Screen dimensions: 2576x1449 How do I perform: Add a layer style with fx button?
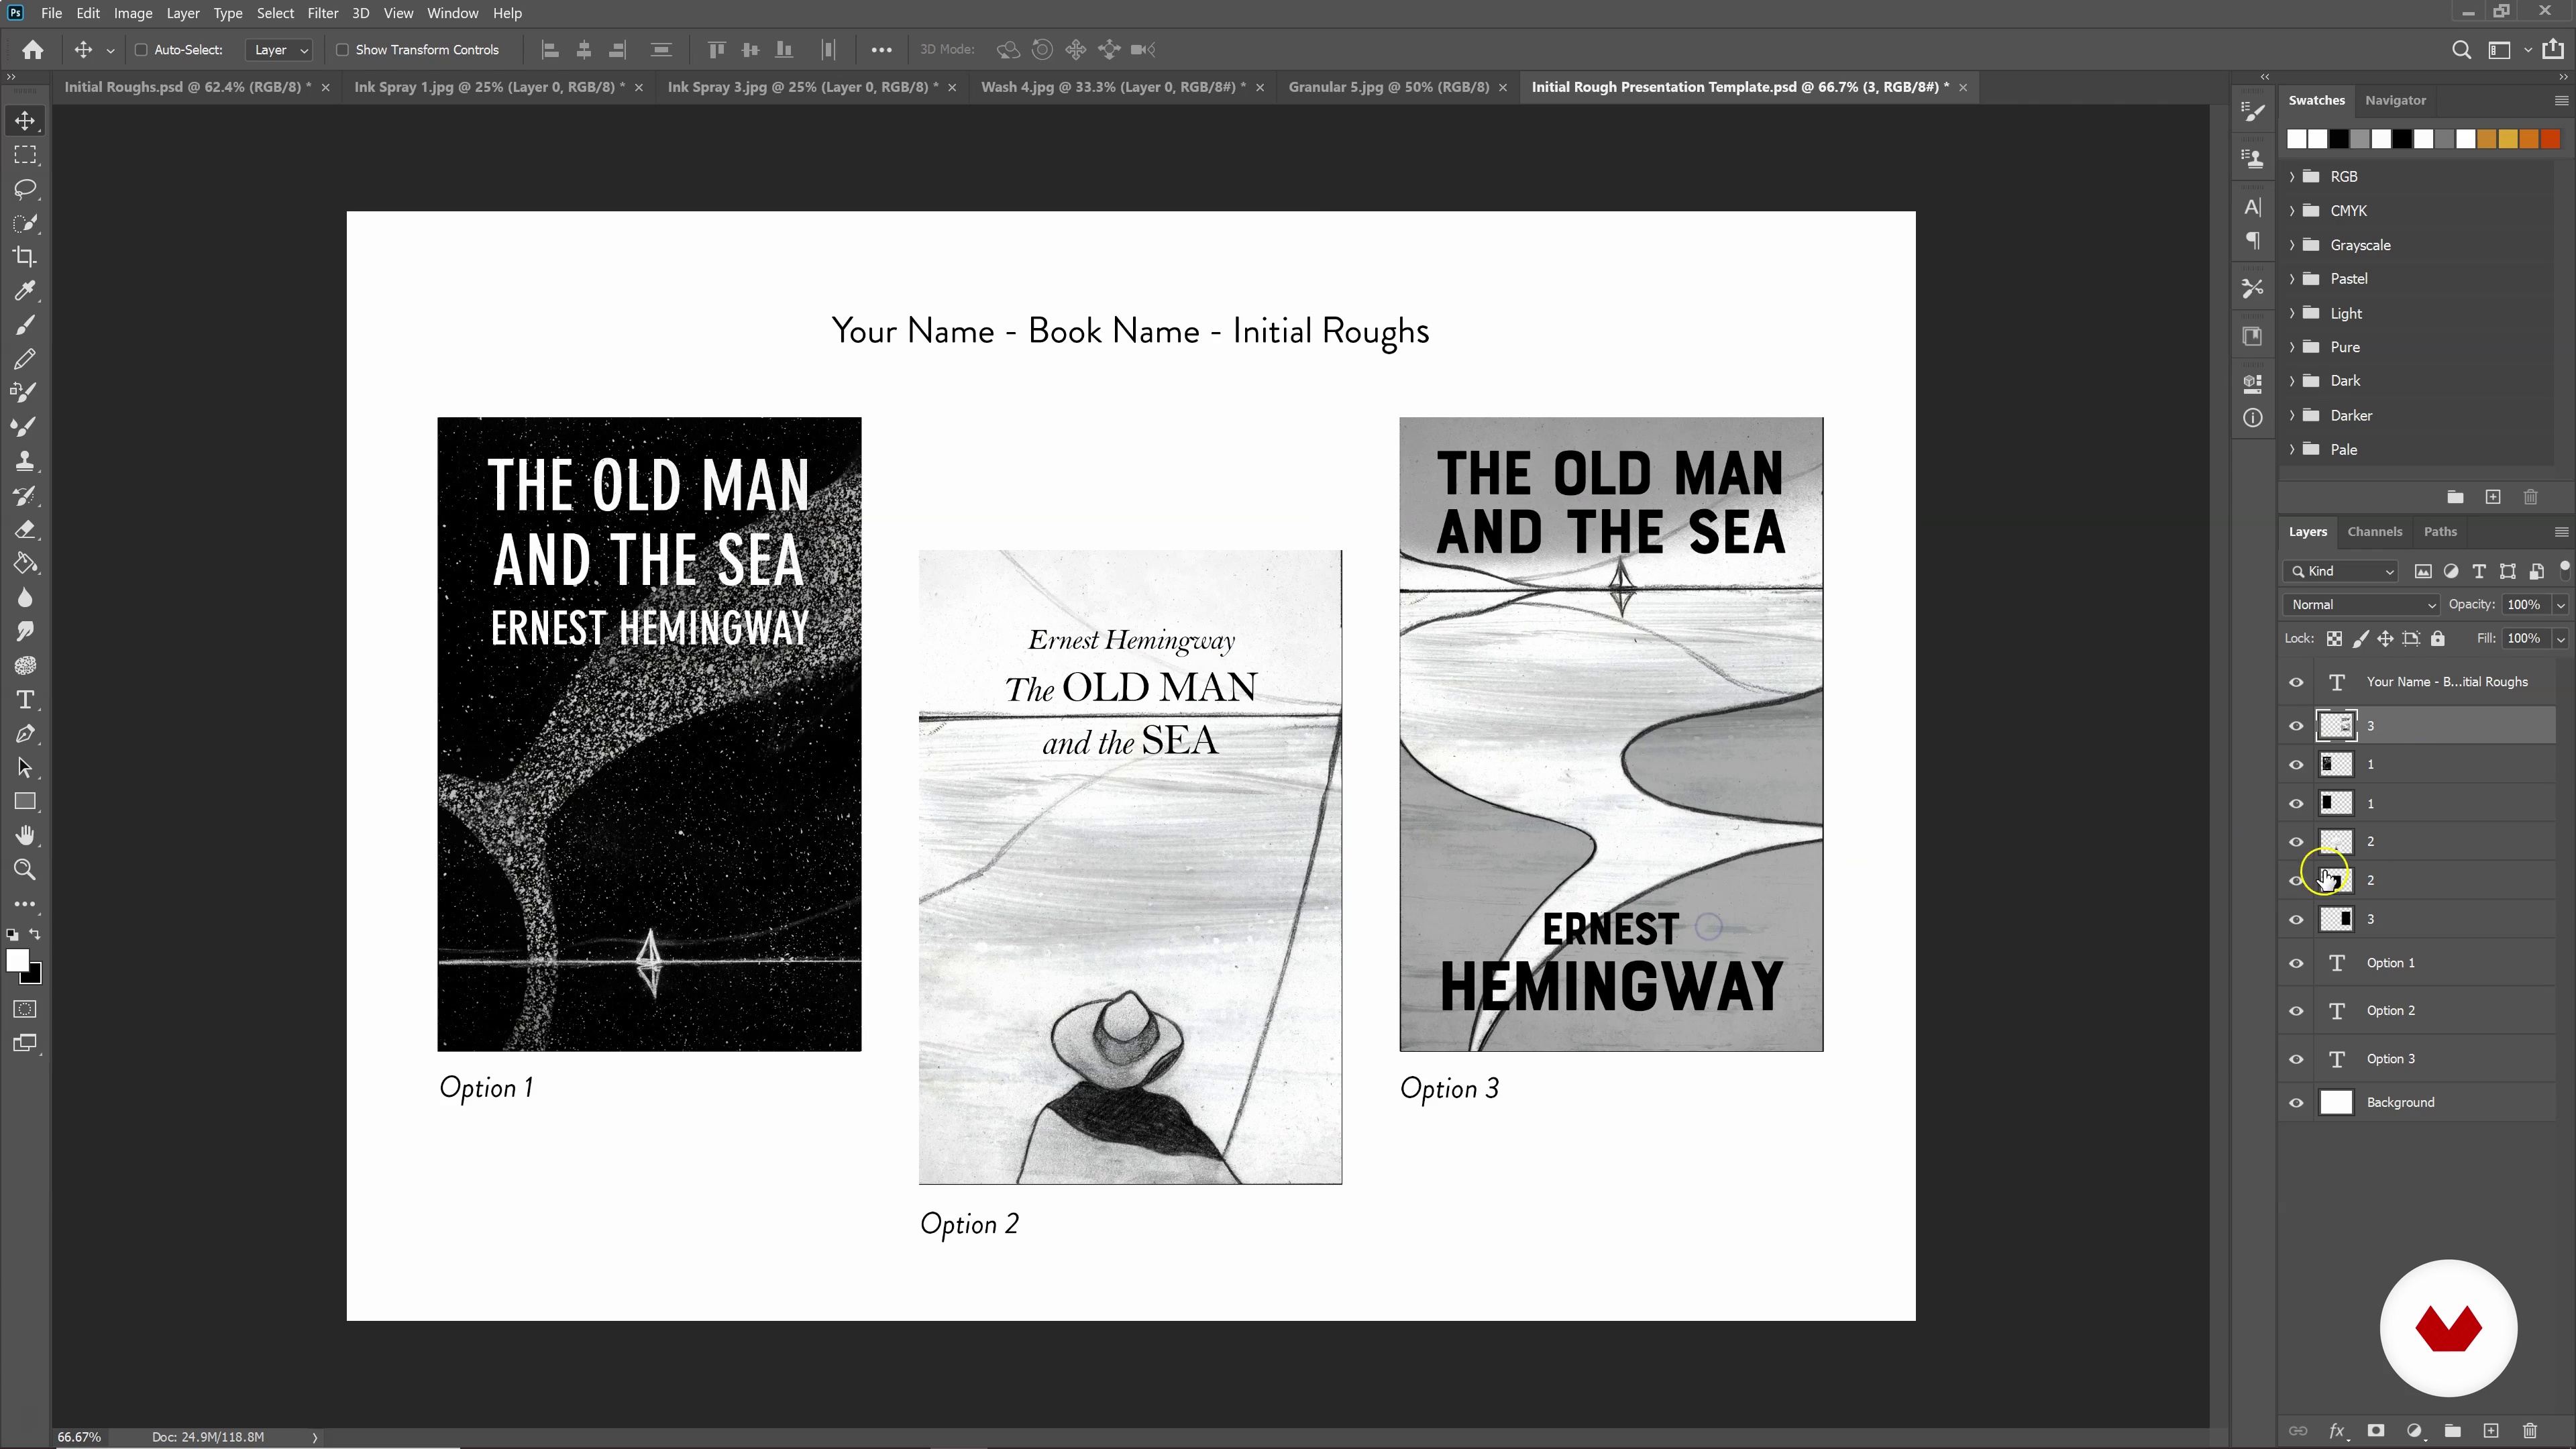(2337, 1431)
